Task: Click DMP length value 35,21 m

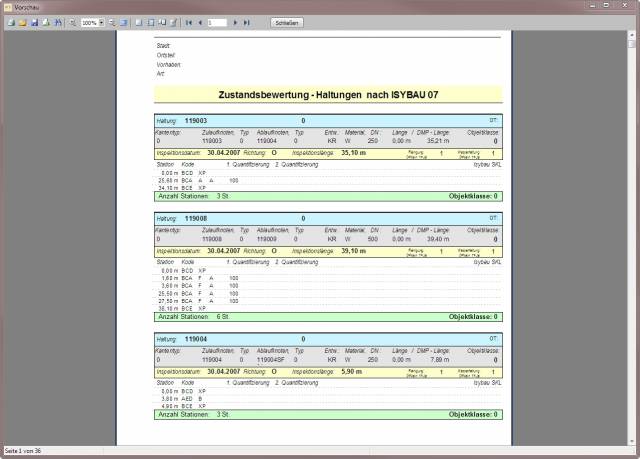Action: coord(438,141)
